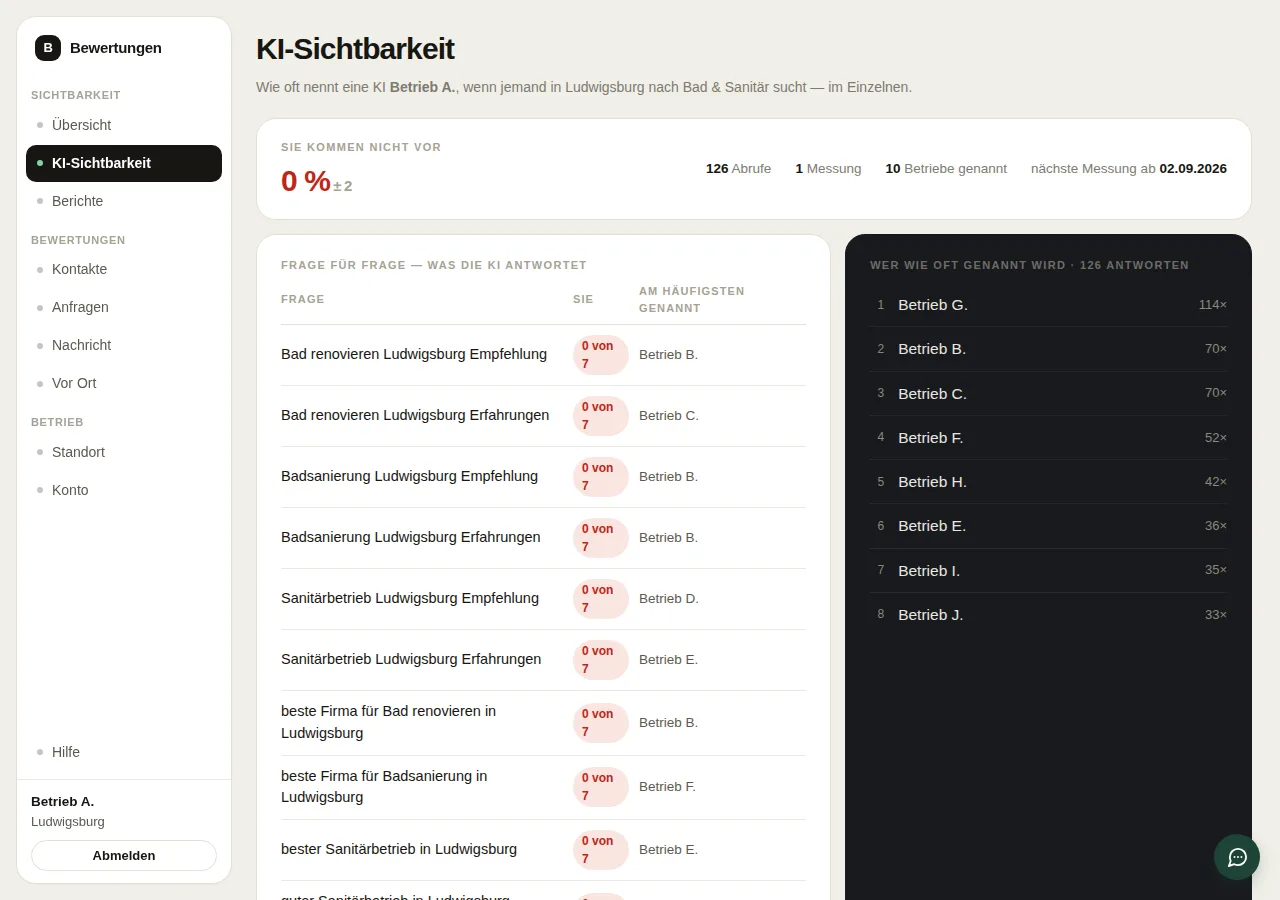The image size is (1280, 900).
Task: Click row 'Bad renovieren Ludwigsburg Erfahrungen'
Action: click(543, 416)
